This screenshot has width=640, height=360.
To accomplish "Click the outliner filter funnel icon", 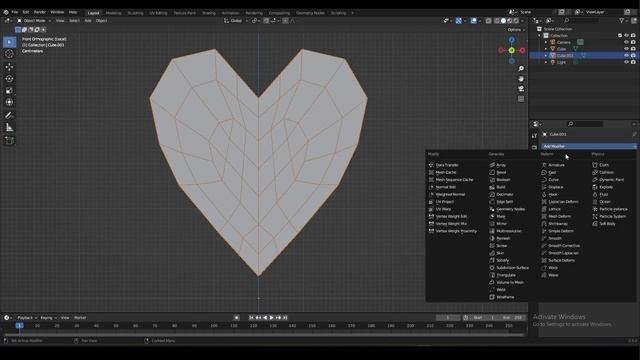I will click(x=621, y=20).
